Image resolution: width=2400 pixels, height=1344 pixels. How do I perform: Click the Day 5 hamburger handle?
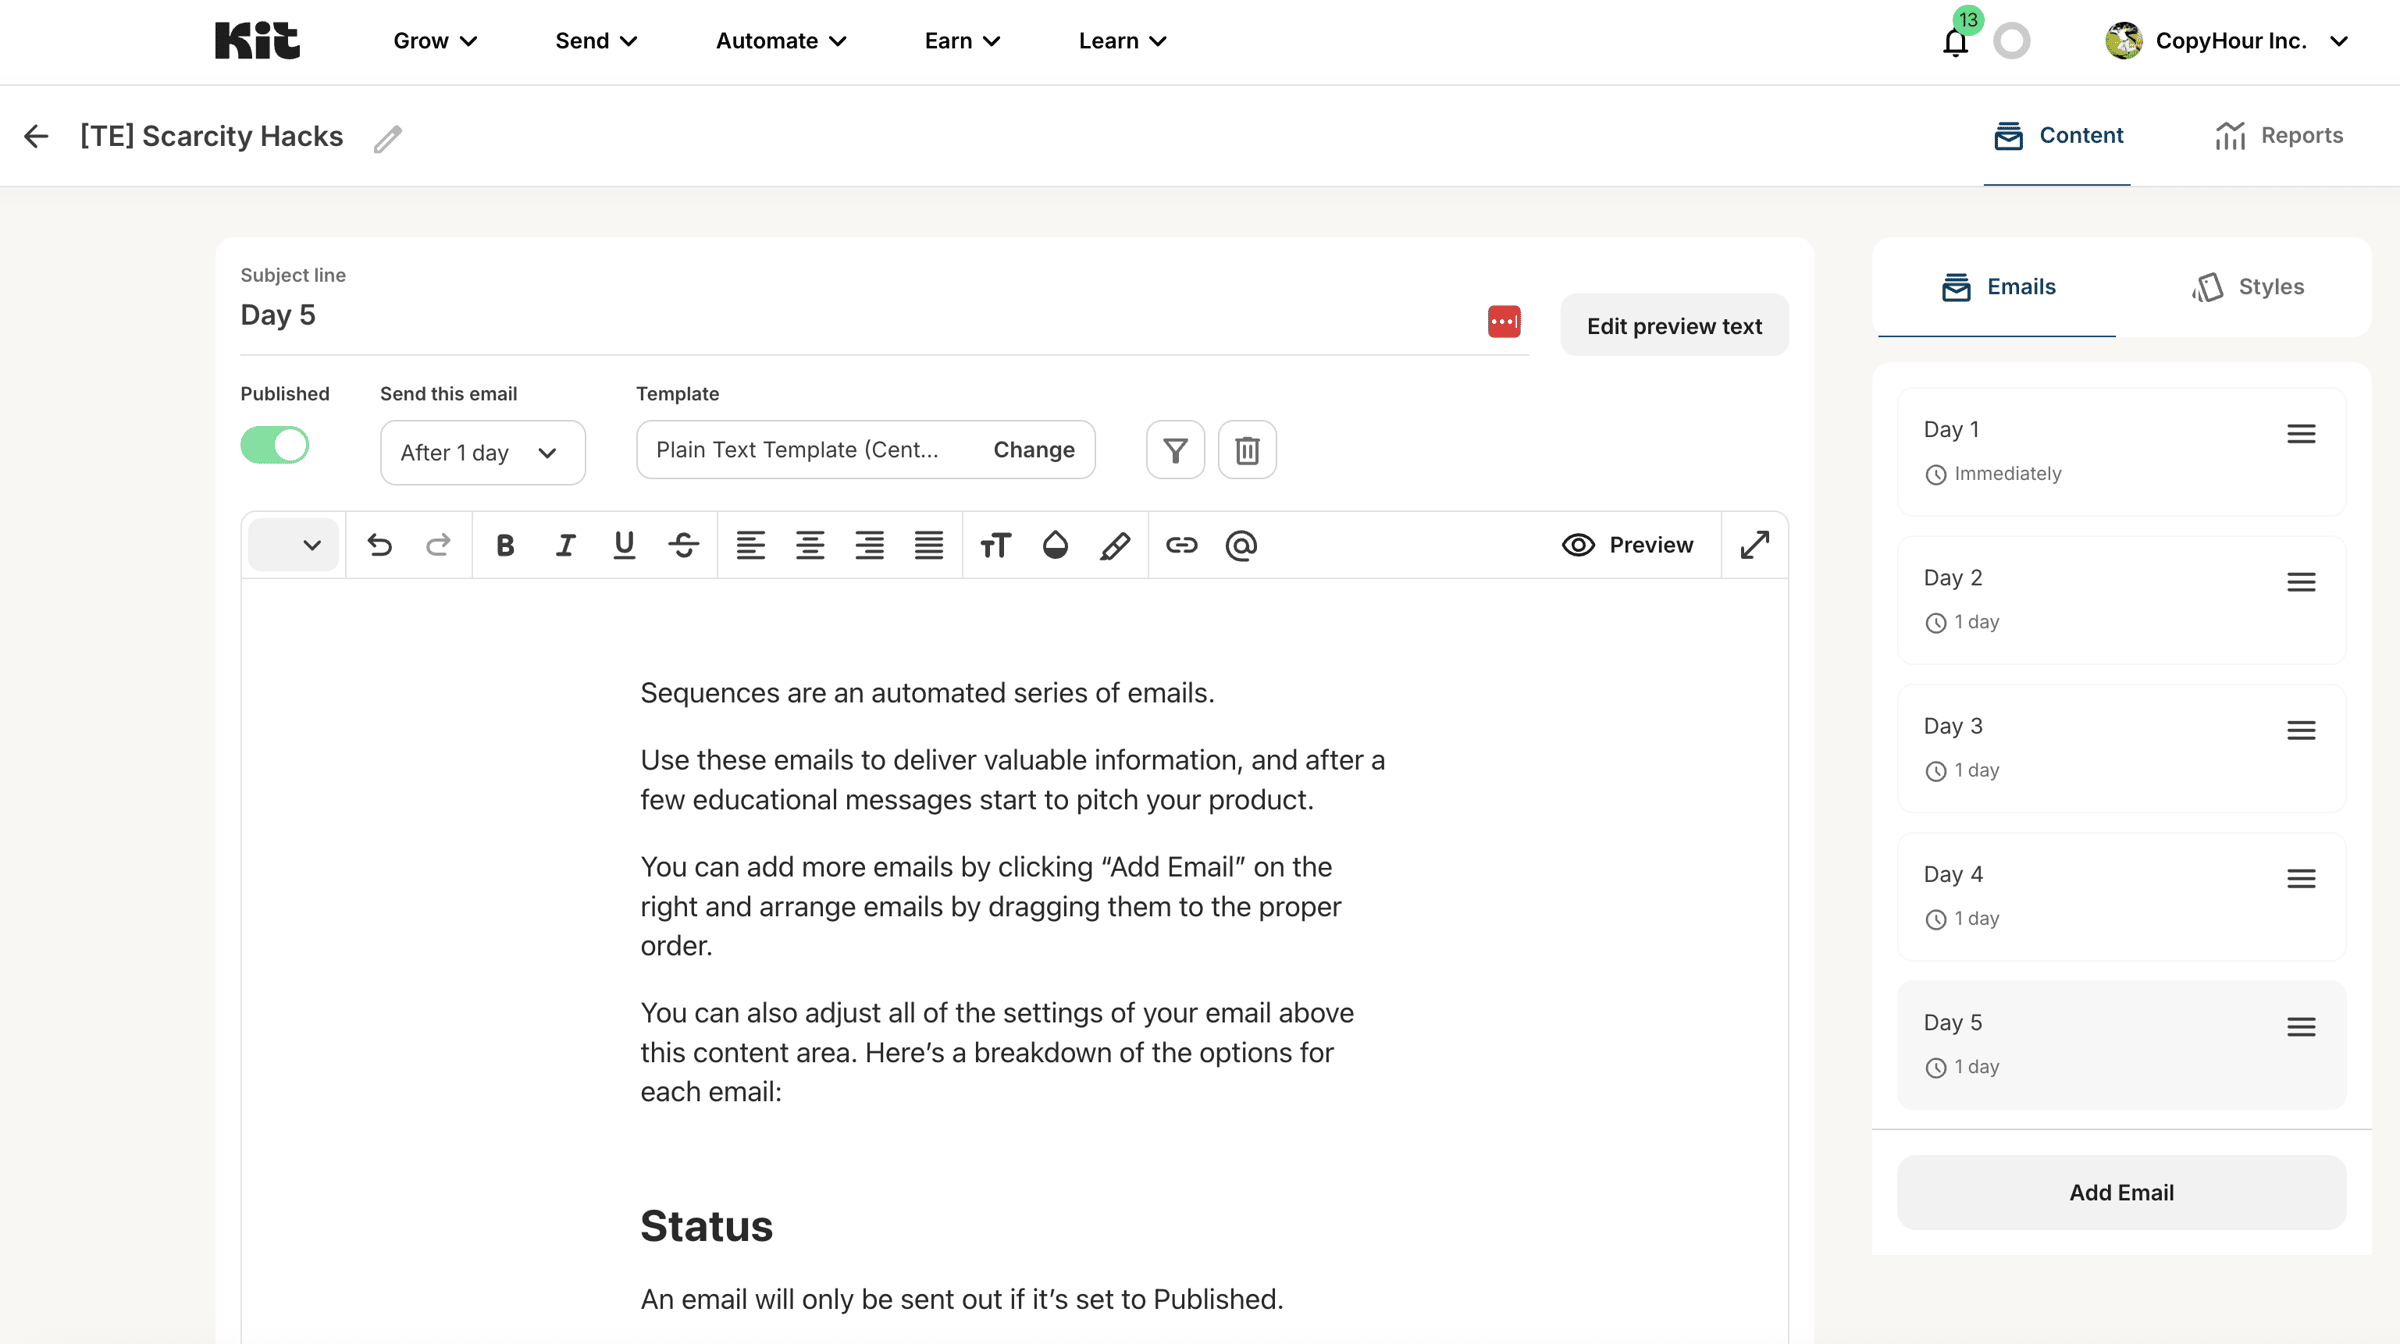point(2301,1027)
